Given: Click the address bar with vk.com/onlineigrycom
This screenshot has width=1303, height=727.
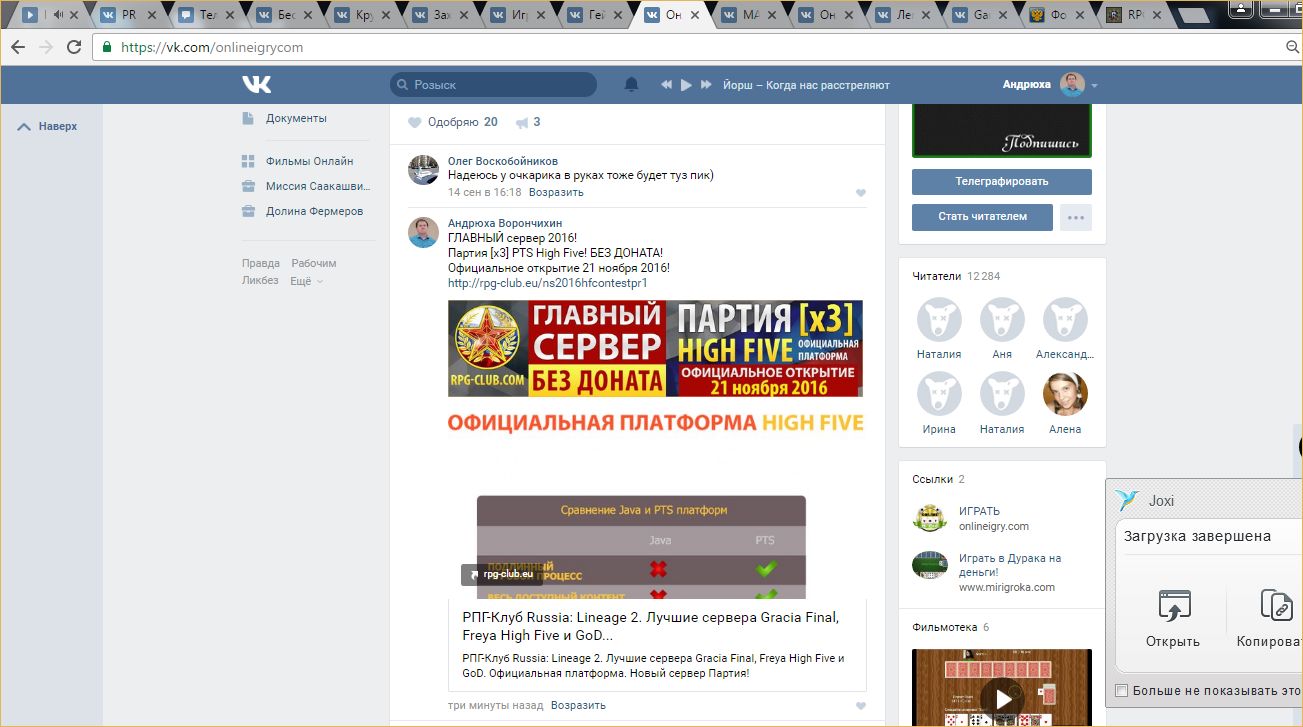Looking at the screenshot, I should (690, 47).
